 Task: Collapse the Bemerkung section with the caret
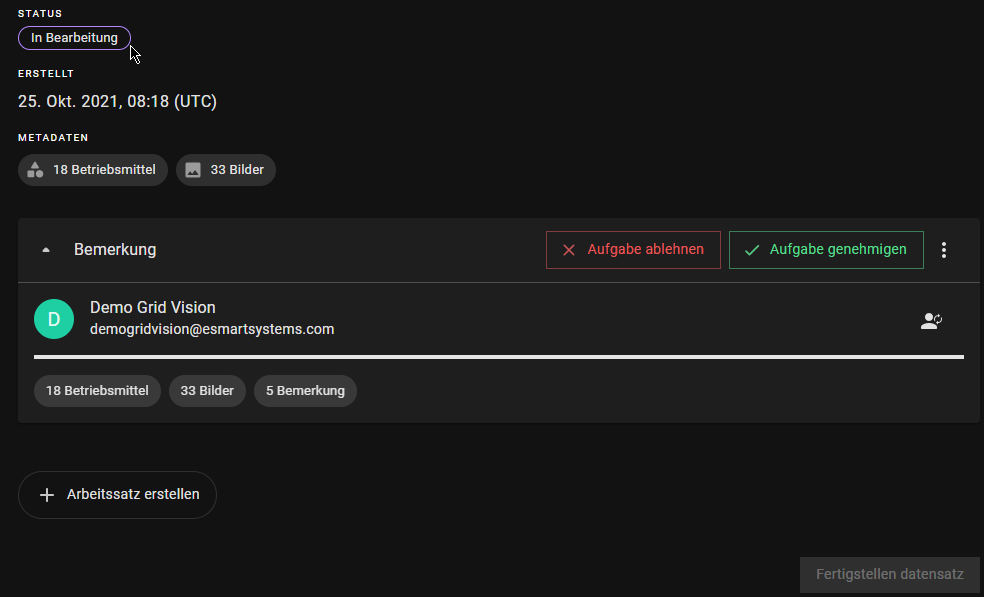46,250
